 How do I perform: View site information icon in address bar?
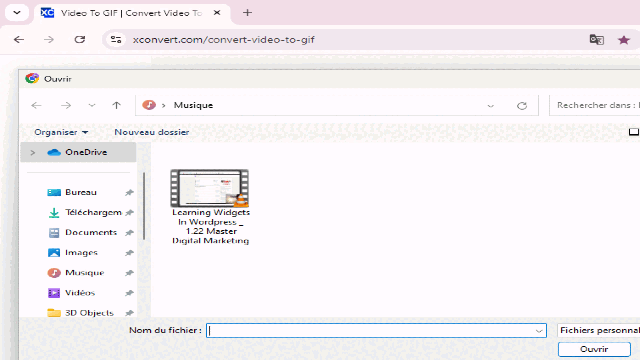[116, 40]
